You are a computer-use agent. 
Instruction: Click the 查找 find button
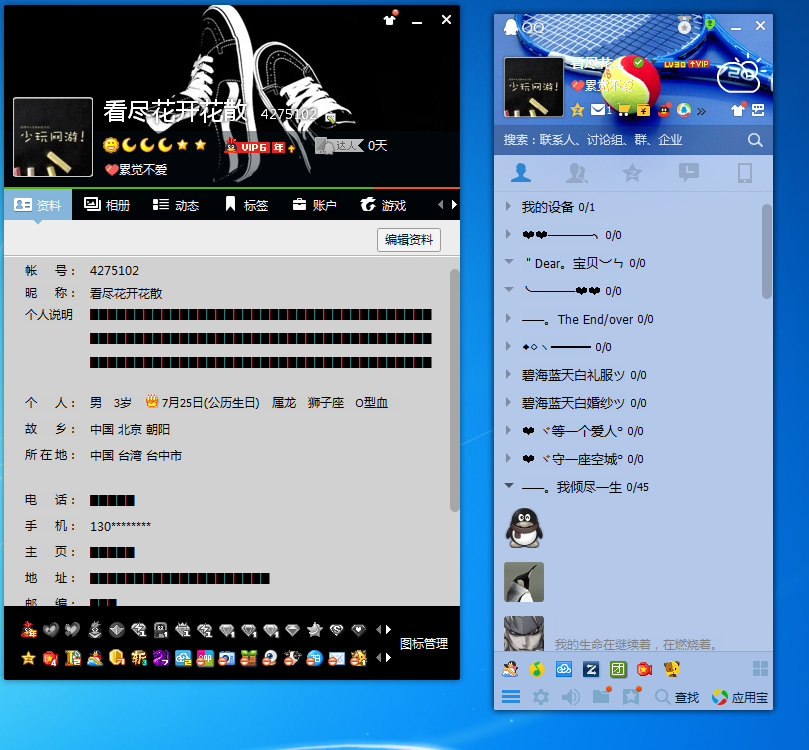(677, 697)
